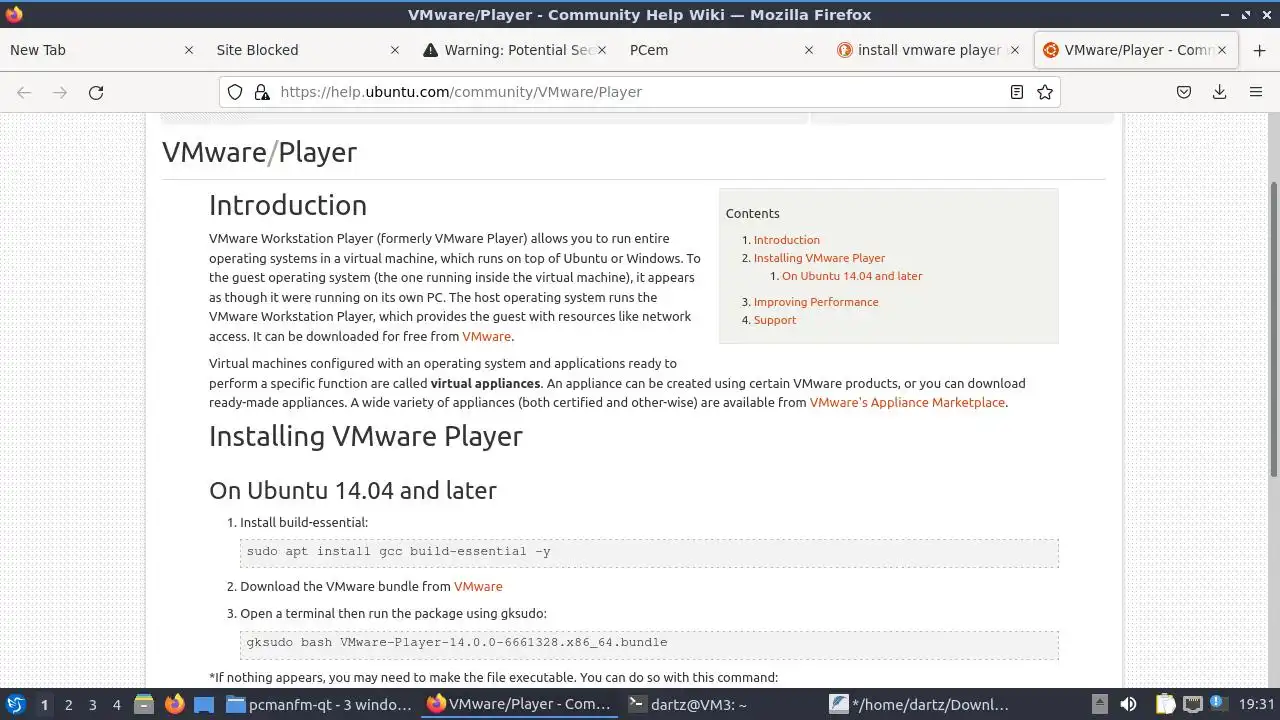Open VMware's Appliance Marketplace link
This screenshot has height=720, width=1280.
point(907,402)
